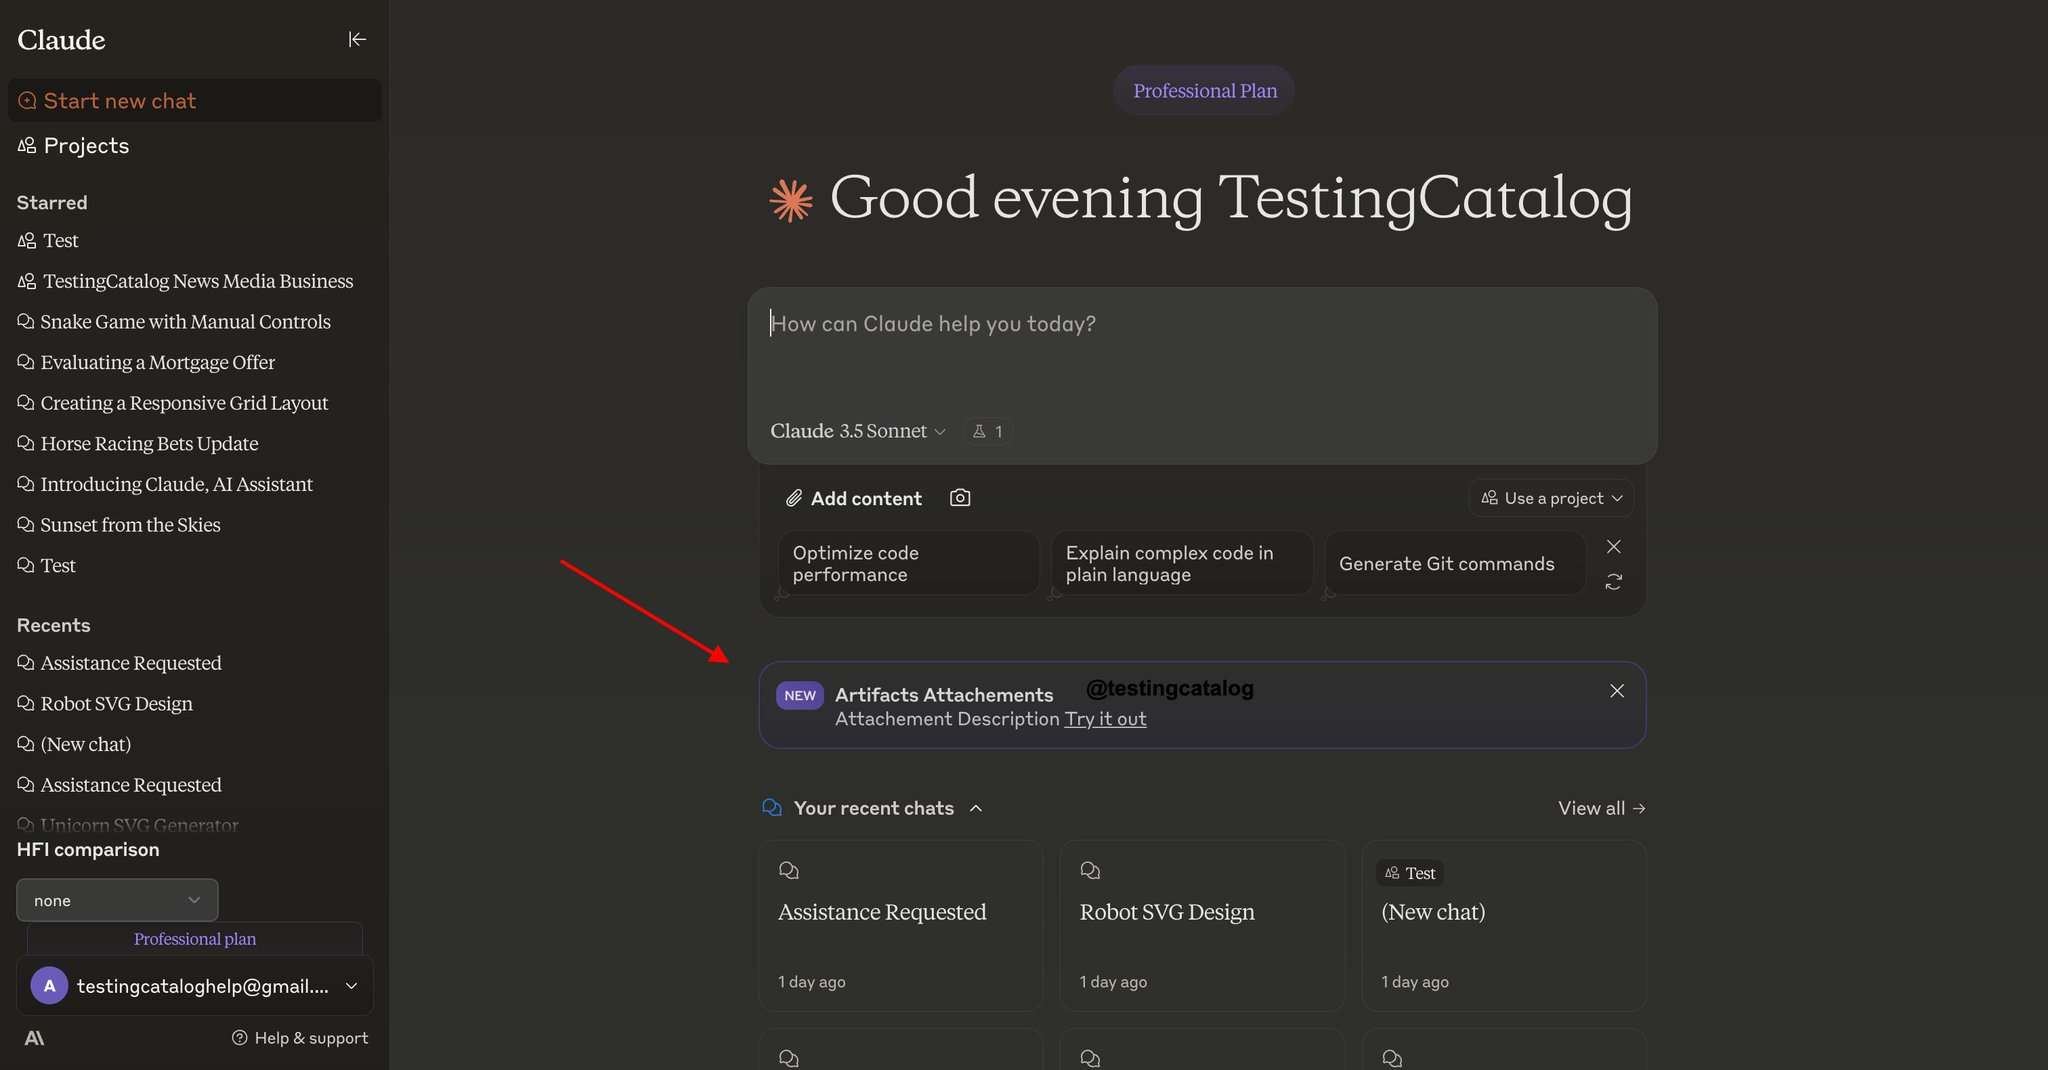The image size is (2048, 1070).
Task: Open Sunset from the Skies chat
Action: 119,525
